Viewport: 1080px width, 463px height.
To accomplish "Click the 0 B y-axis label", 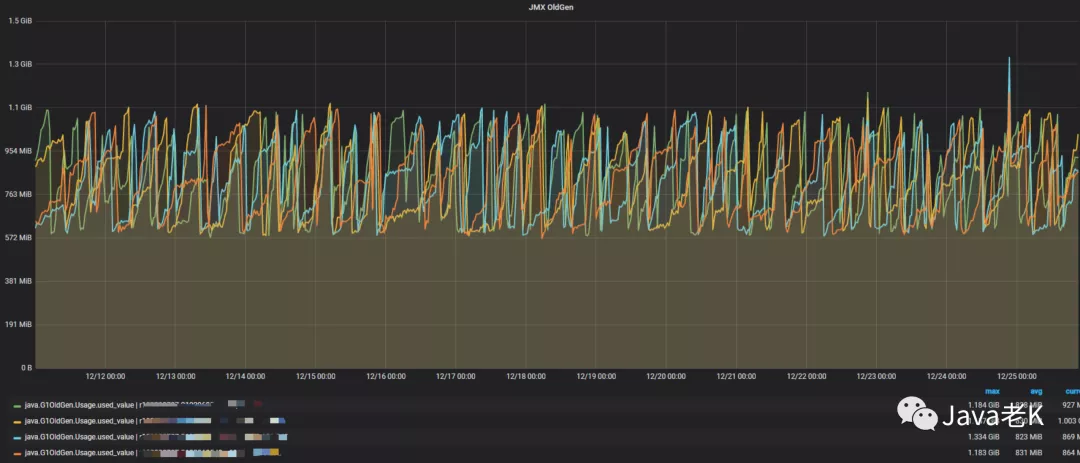I will pyautogui.click(x=26, y=368).
